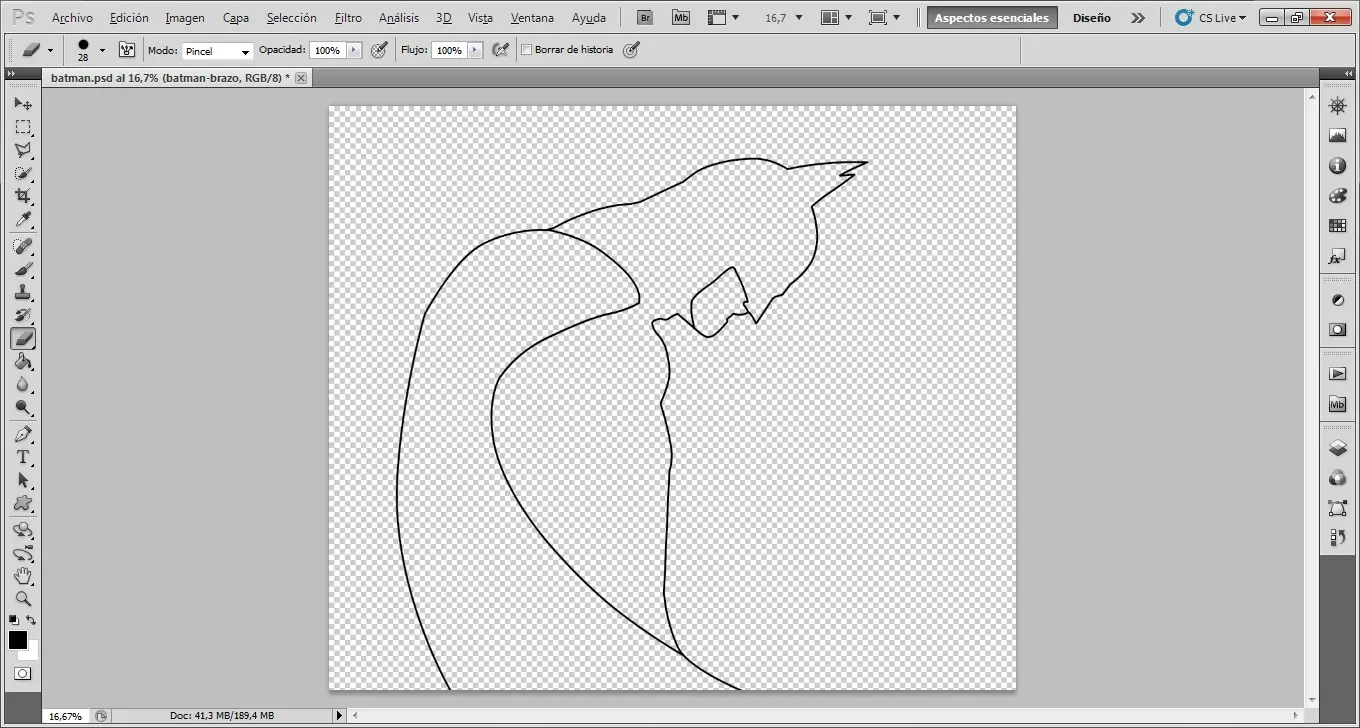
Task: Select the Dodge tool
Action: click(x=23, y=408)
